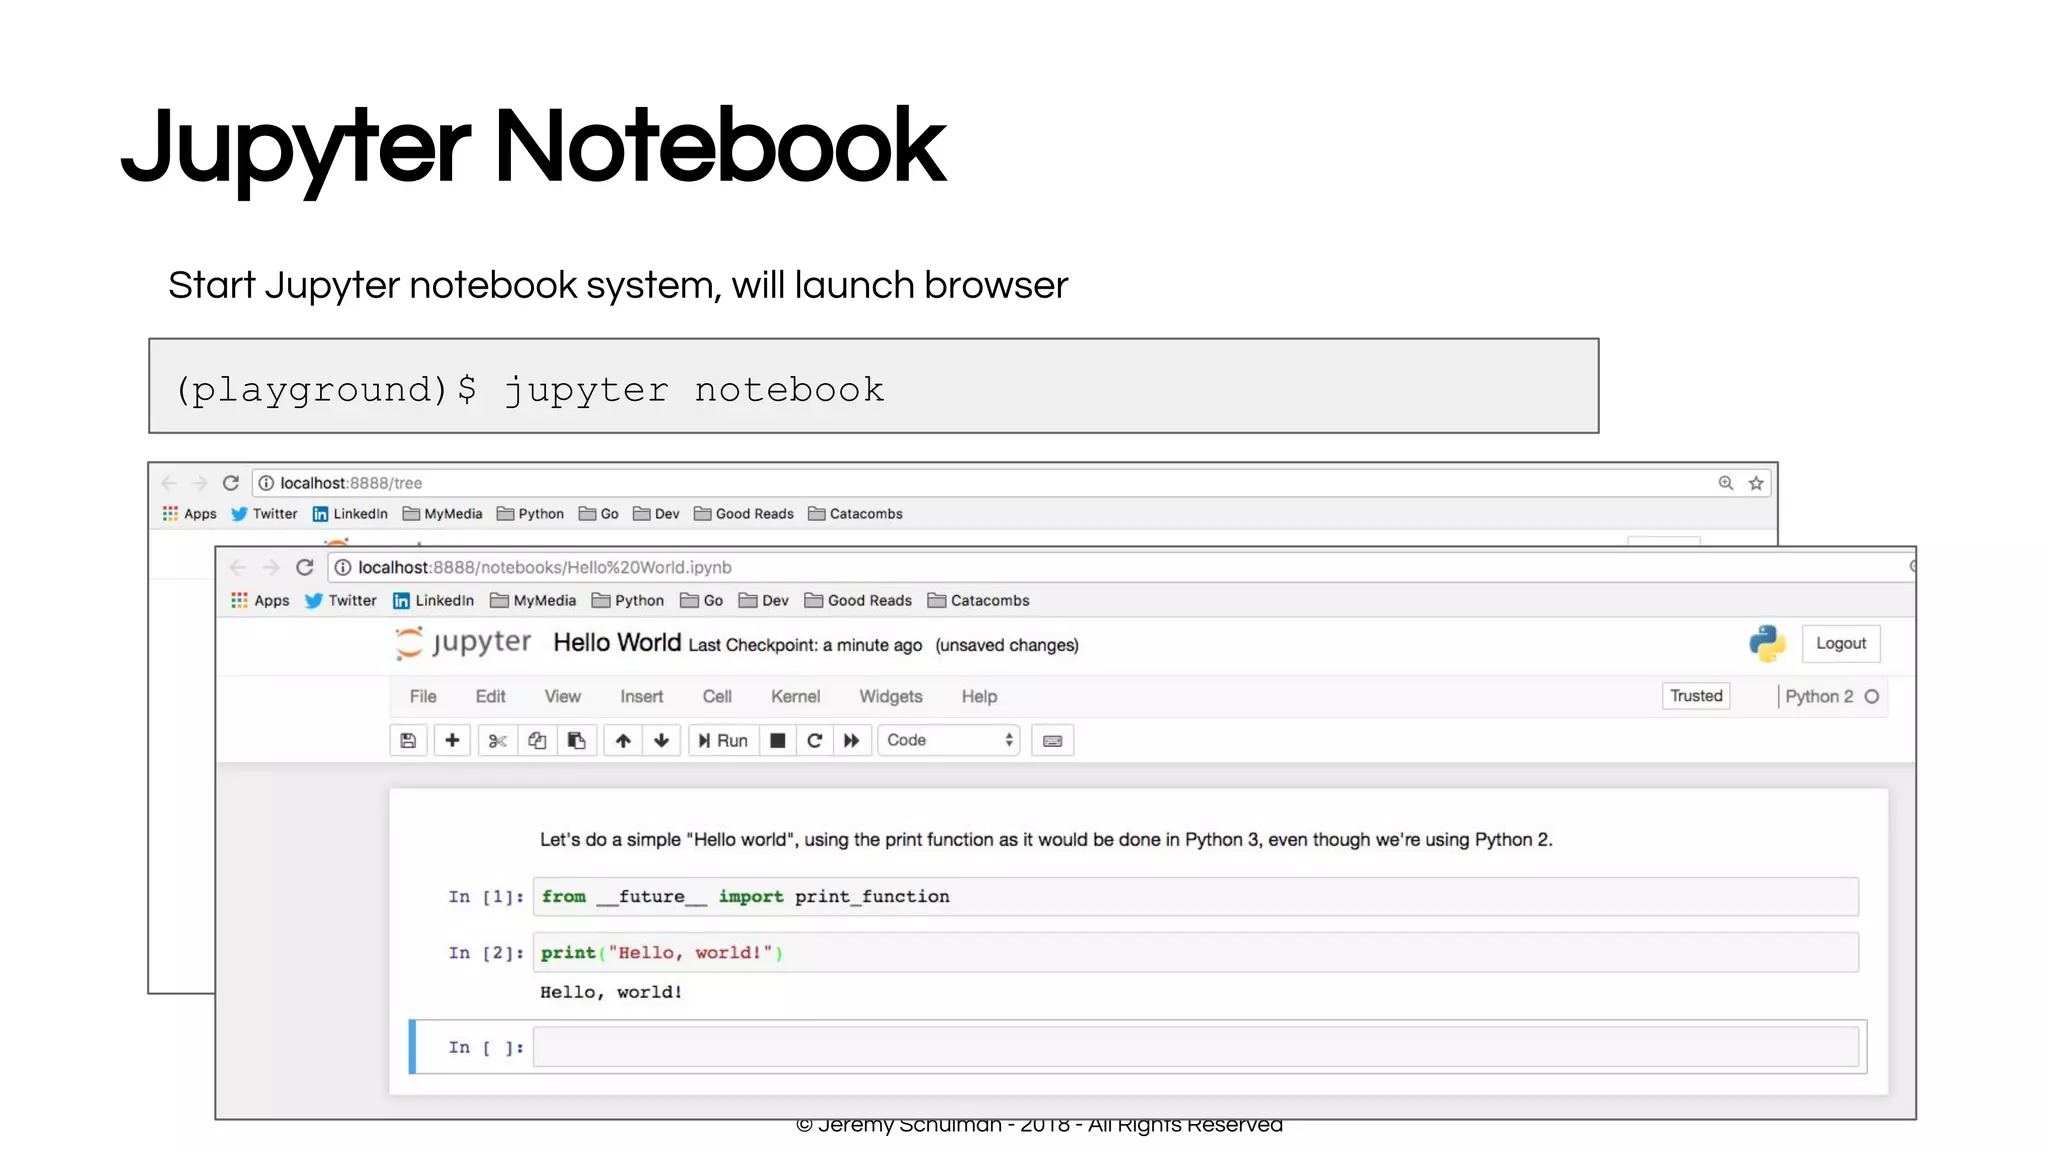Open the Cell menu
Image resolution: width=2048 pixels, height=1152 pixels.
click(x=717, y=696)
